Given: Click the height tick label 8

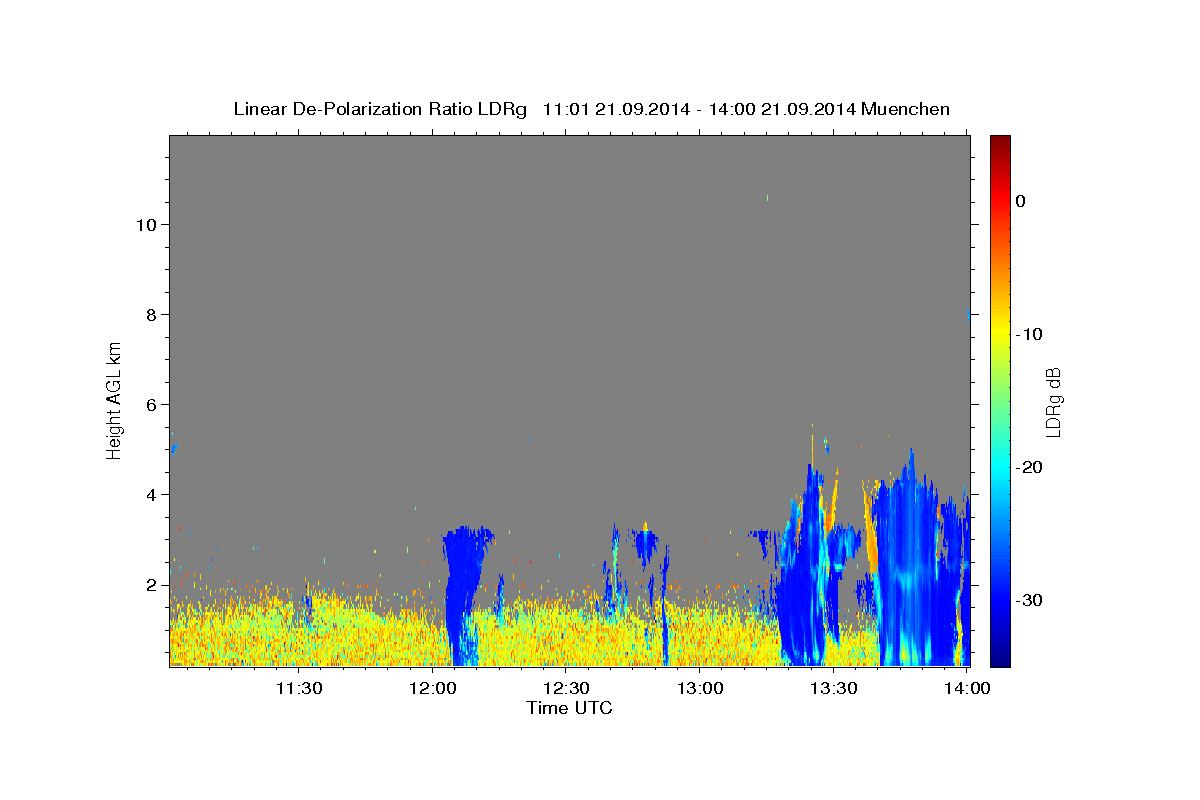Looking at the screenshot, I should (x=152, y=315).
